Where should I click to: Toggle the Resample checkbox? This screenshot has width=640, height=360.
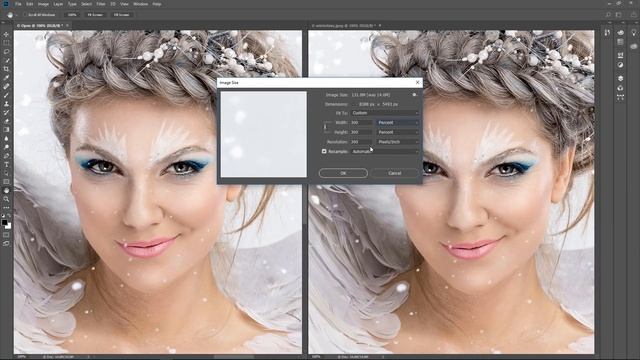[324, 151]
